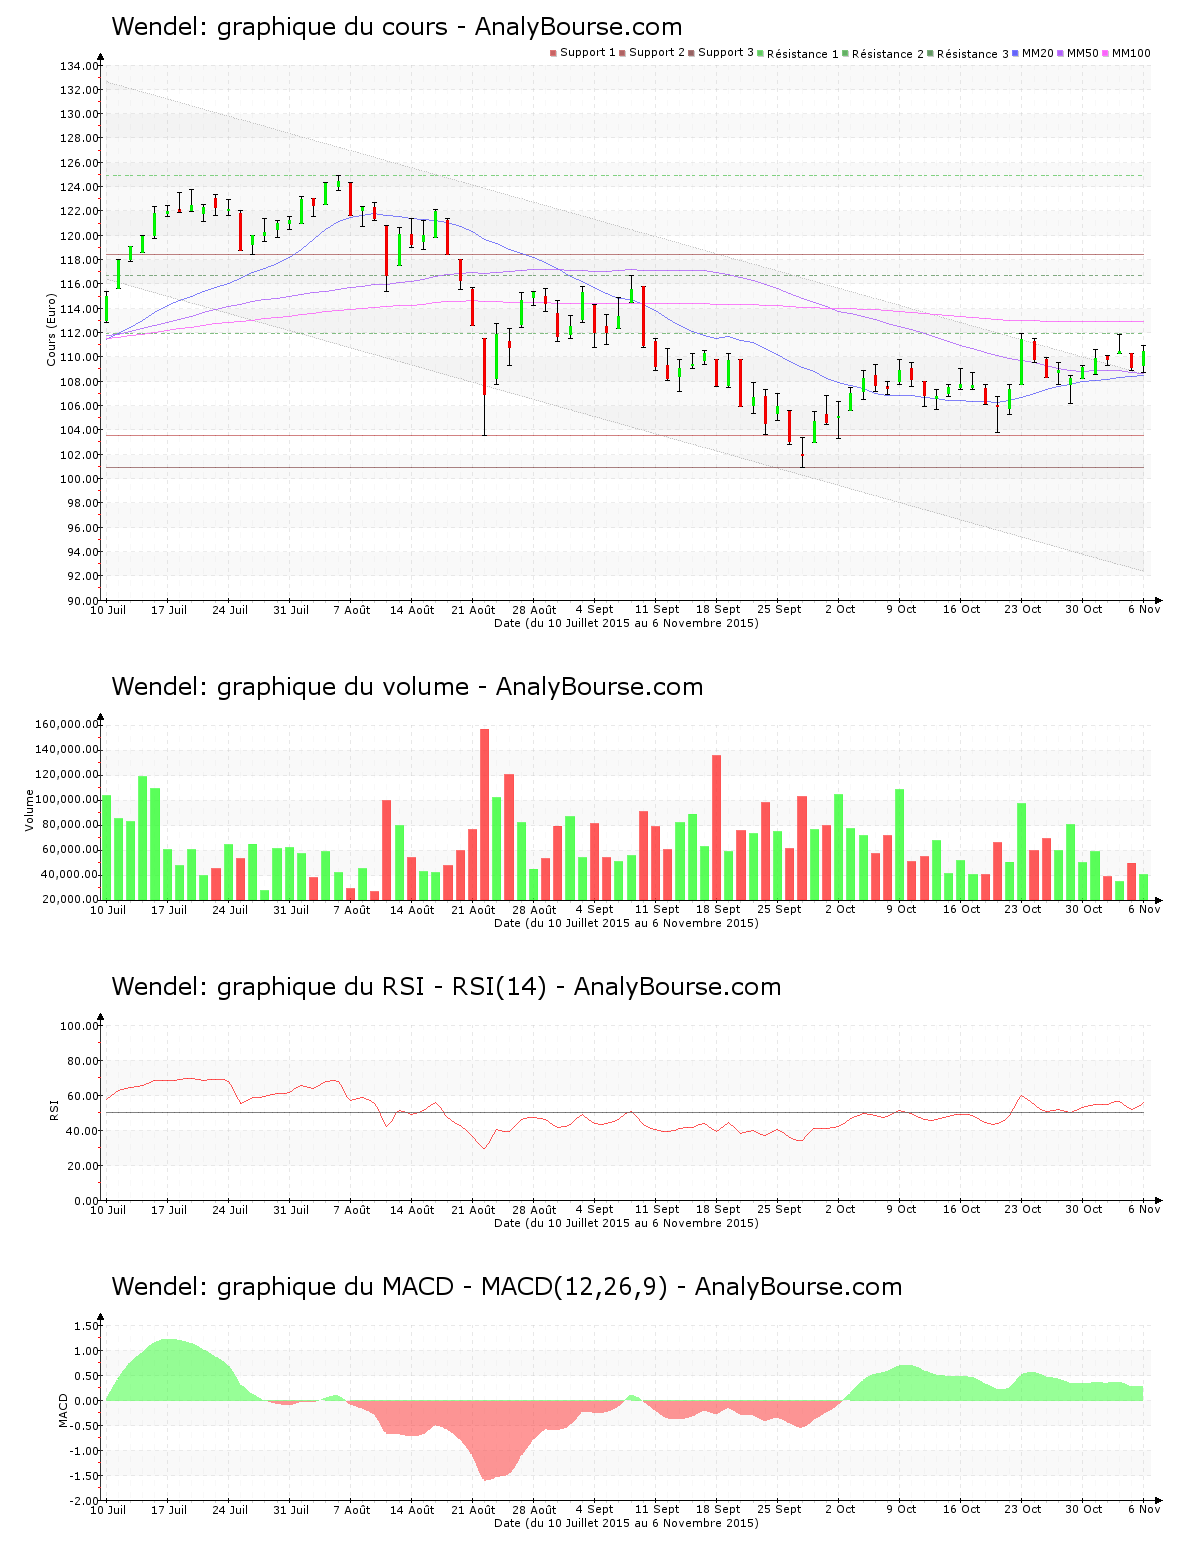Select the MM50 legend label

1083,53
